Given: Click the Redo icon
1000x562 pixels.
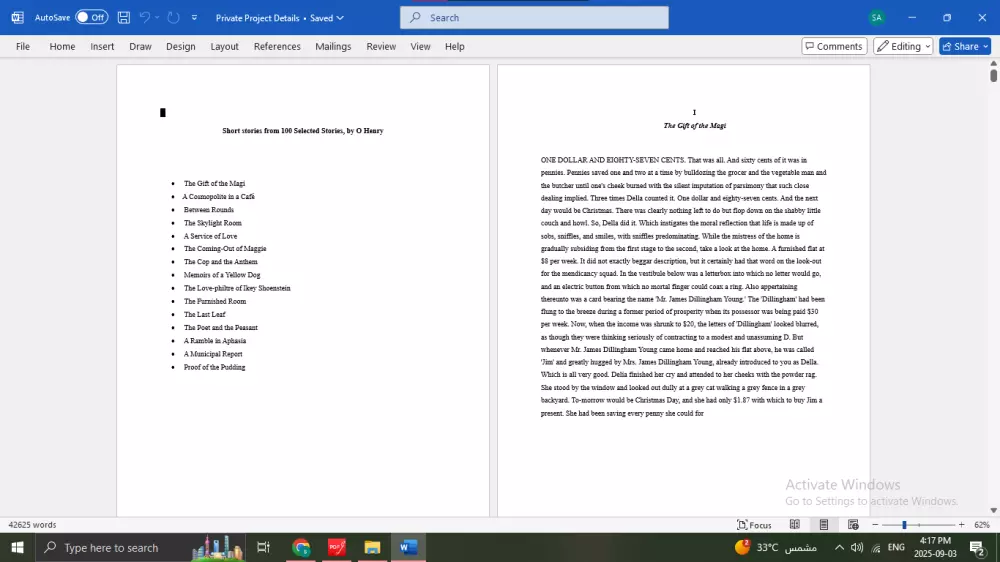Looking at the screenshot, I should click(173, 17).
